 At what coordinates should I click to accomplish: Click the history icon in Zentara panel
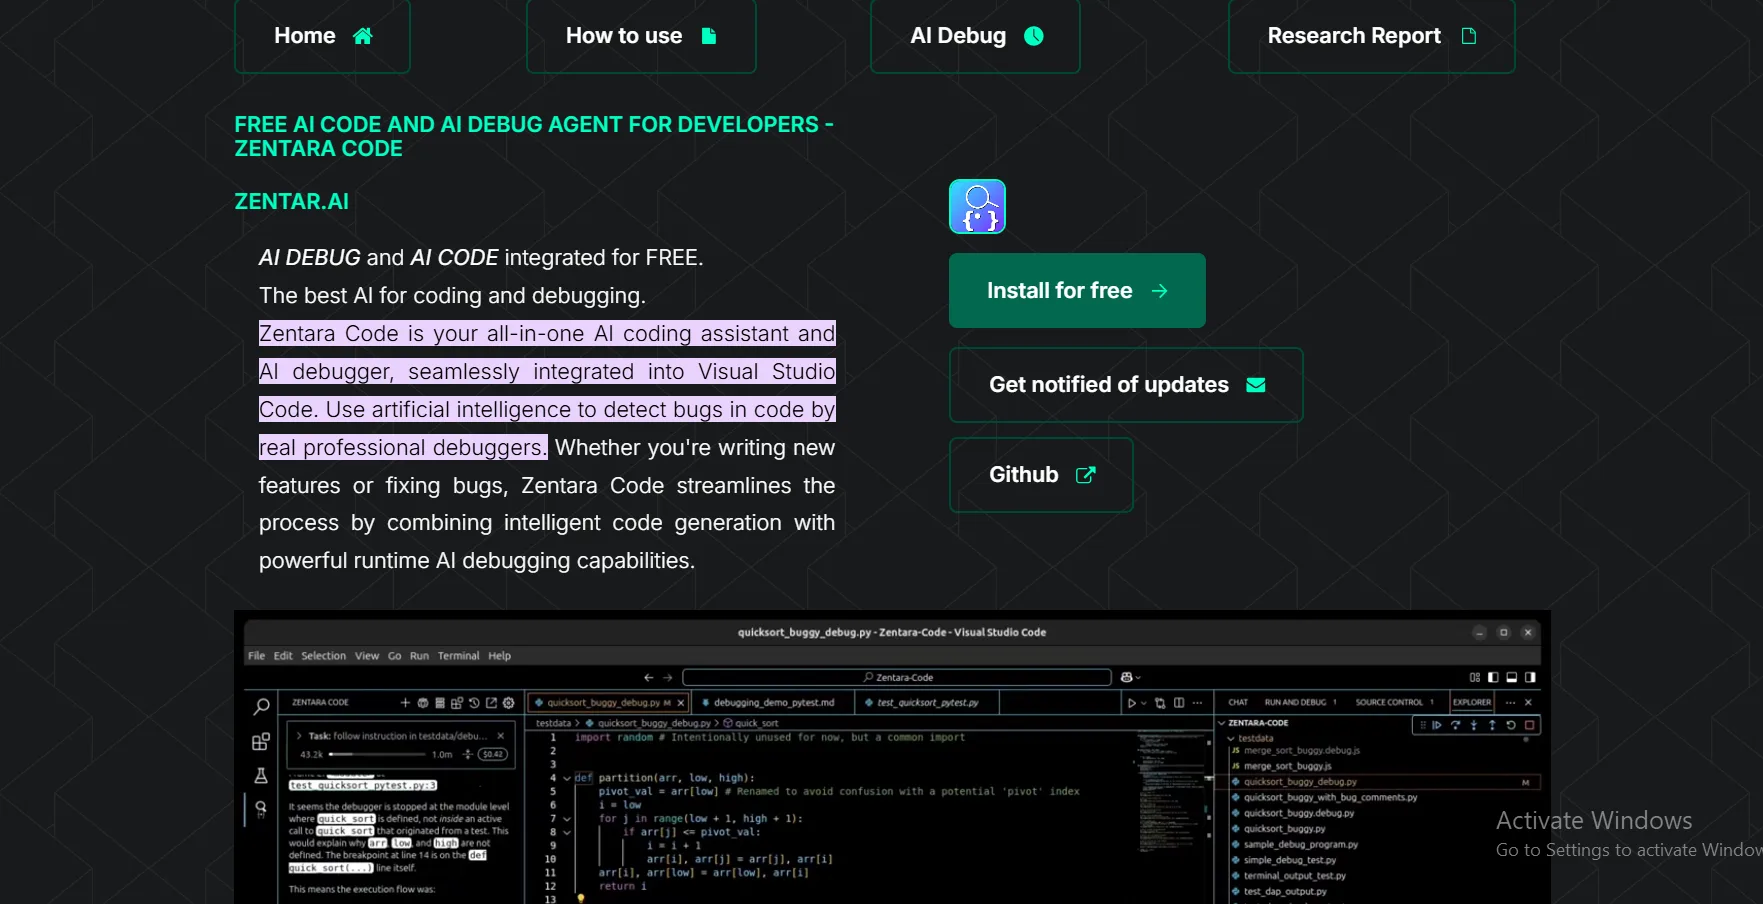[474, 703]
